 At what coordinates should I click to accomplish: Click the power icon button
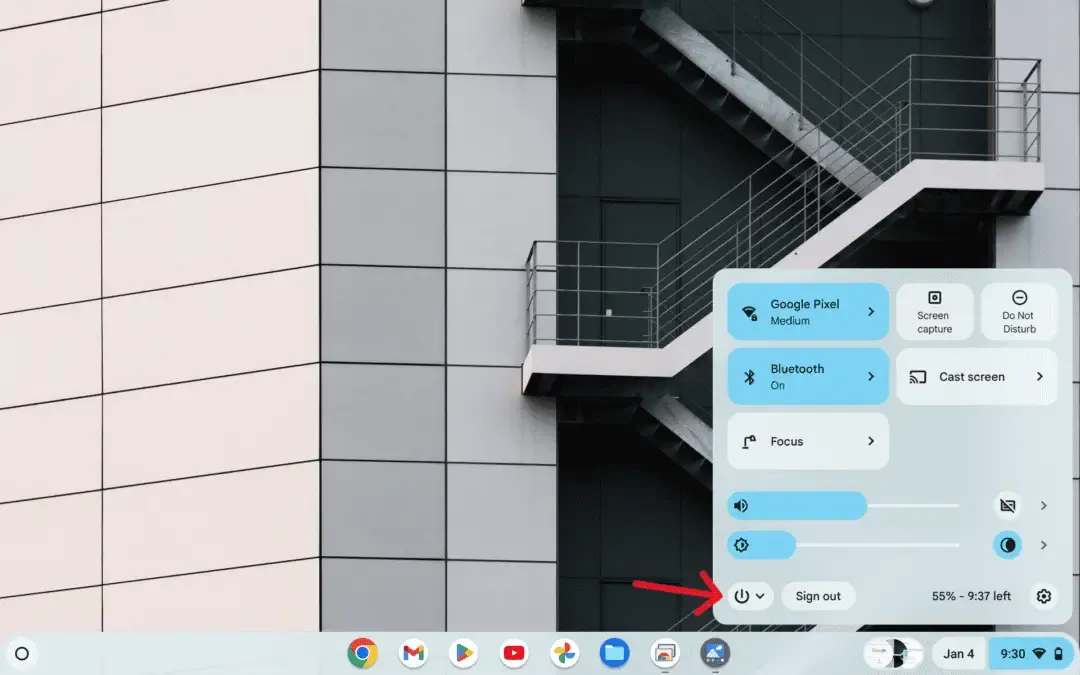click(742, 596)
